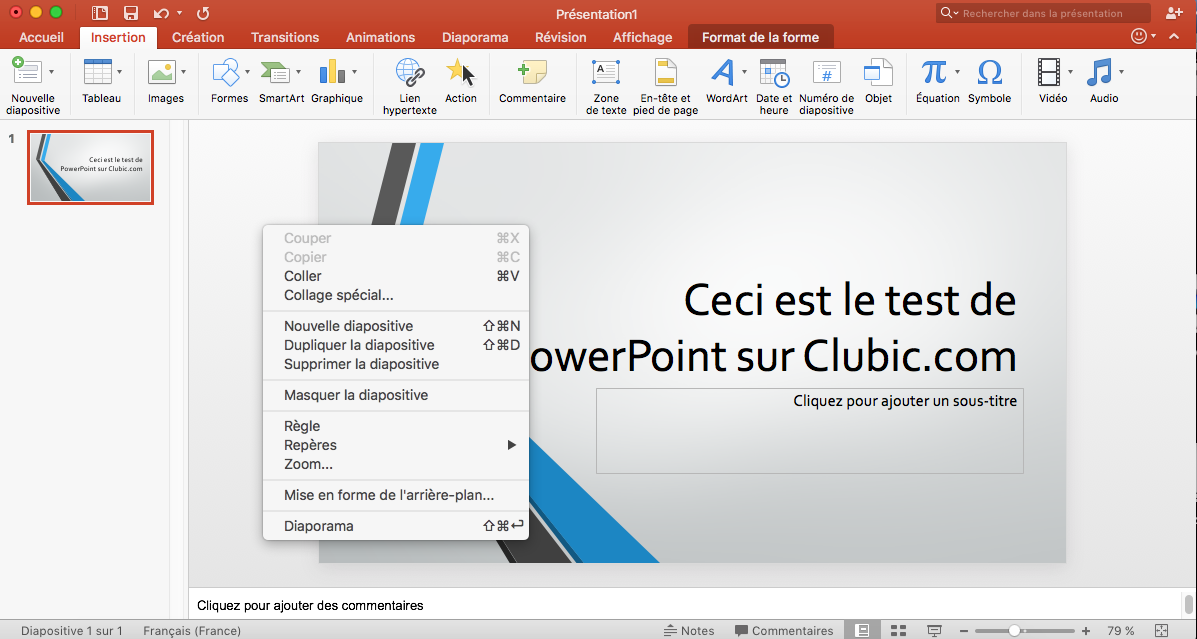Open the Images dropdown arrow
Viewport: 1197px width, 639px height.
pyautogui.click(x=183, y=73)
